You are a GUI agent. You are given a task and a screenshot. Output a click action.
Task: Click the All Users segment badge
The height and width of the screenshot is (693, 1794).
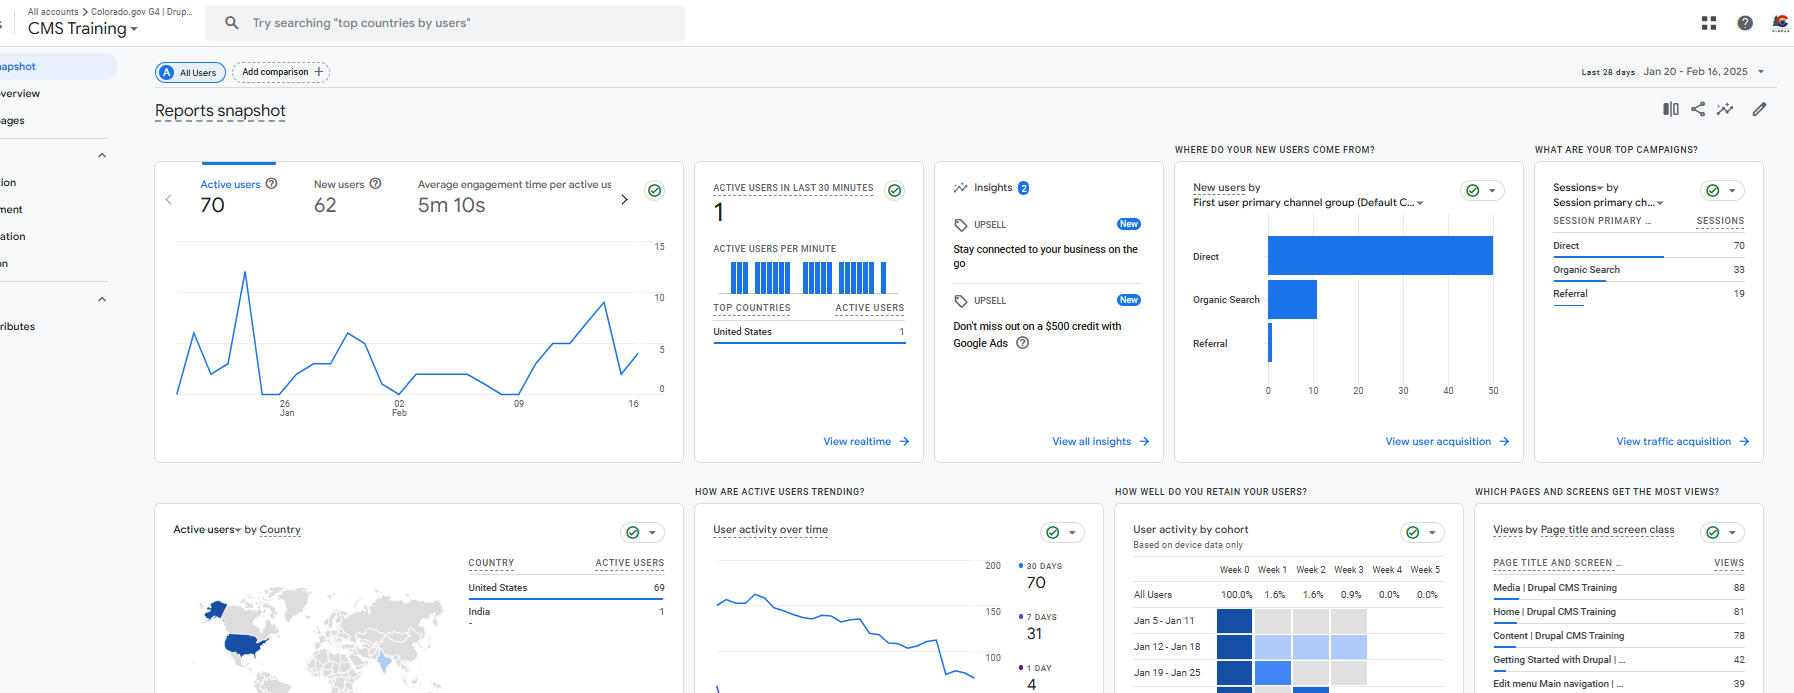[x=190, y=73]
